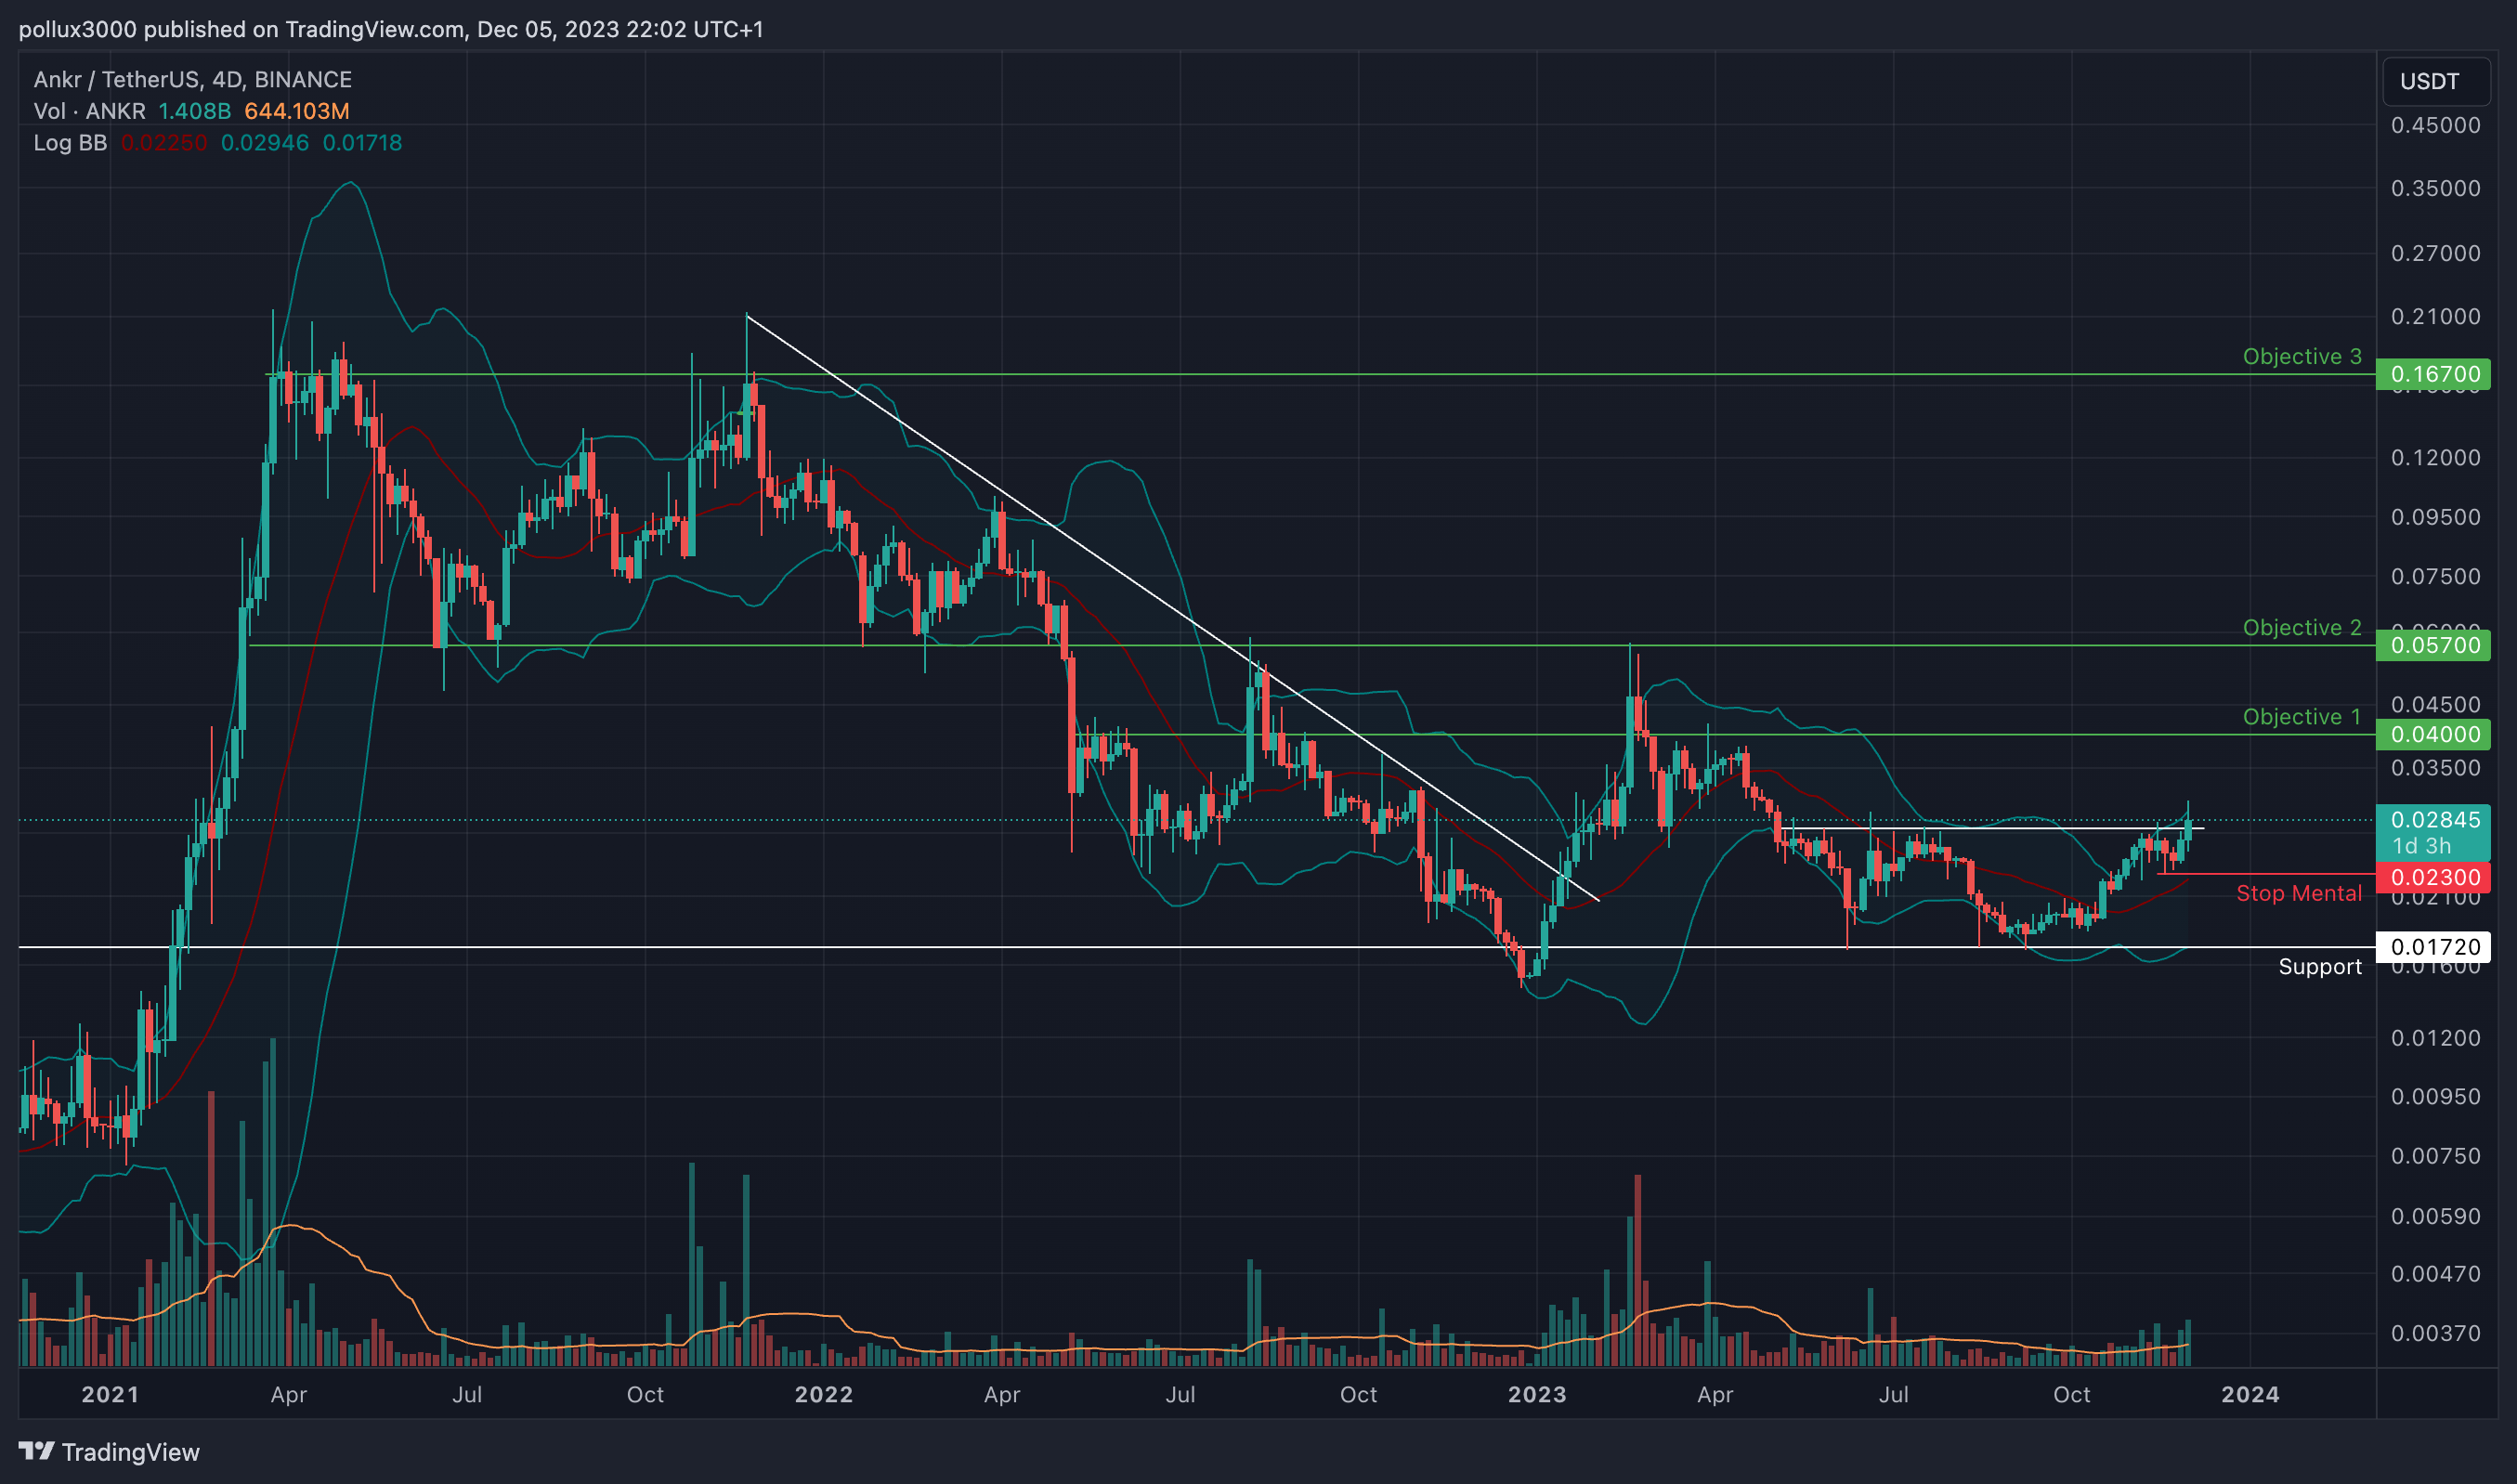
Task: Click the 0.03500 price axis label
Action: [2435, 768]
